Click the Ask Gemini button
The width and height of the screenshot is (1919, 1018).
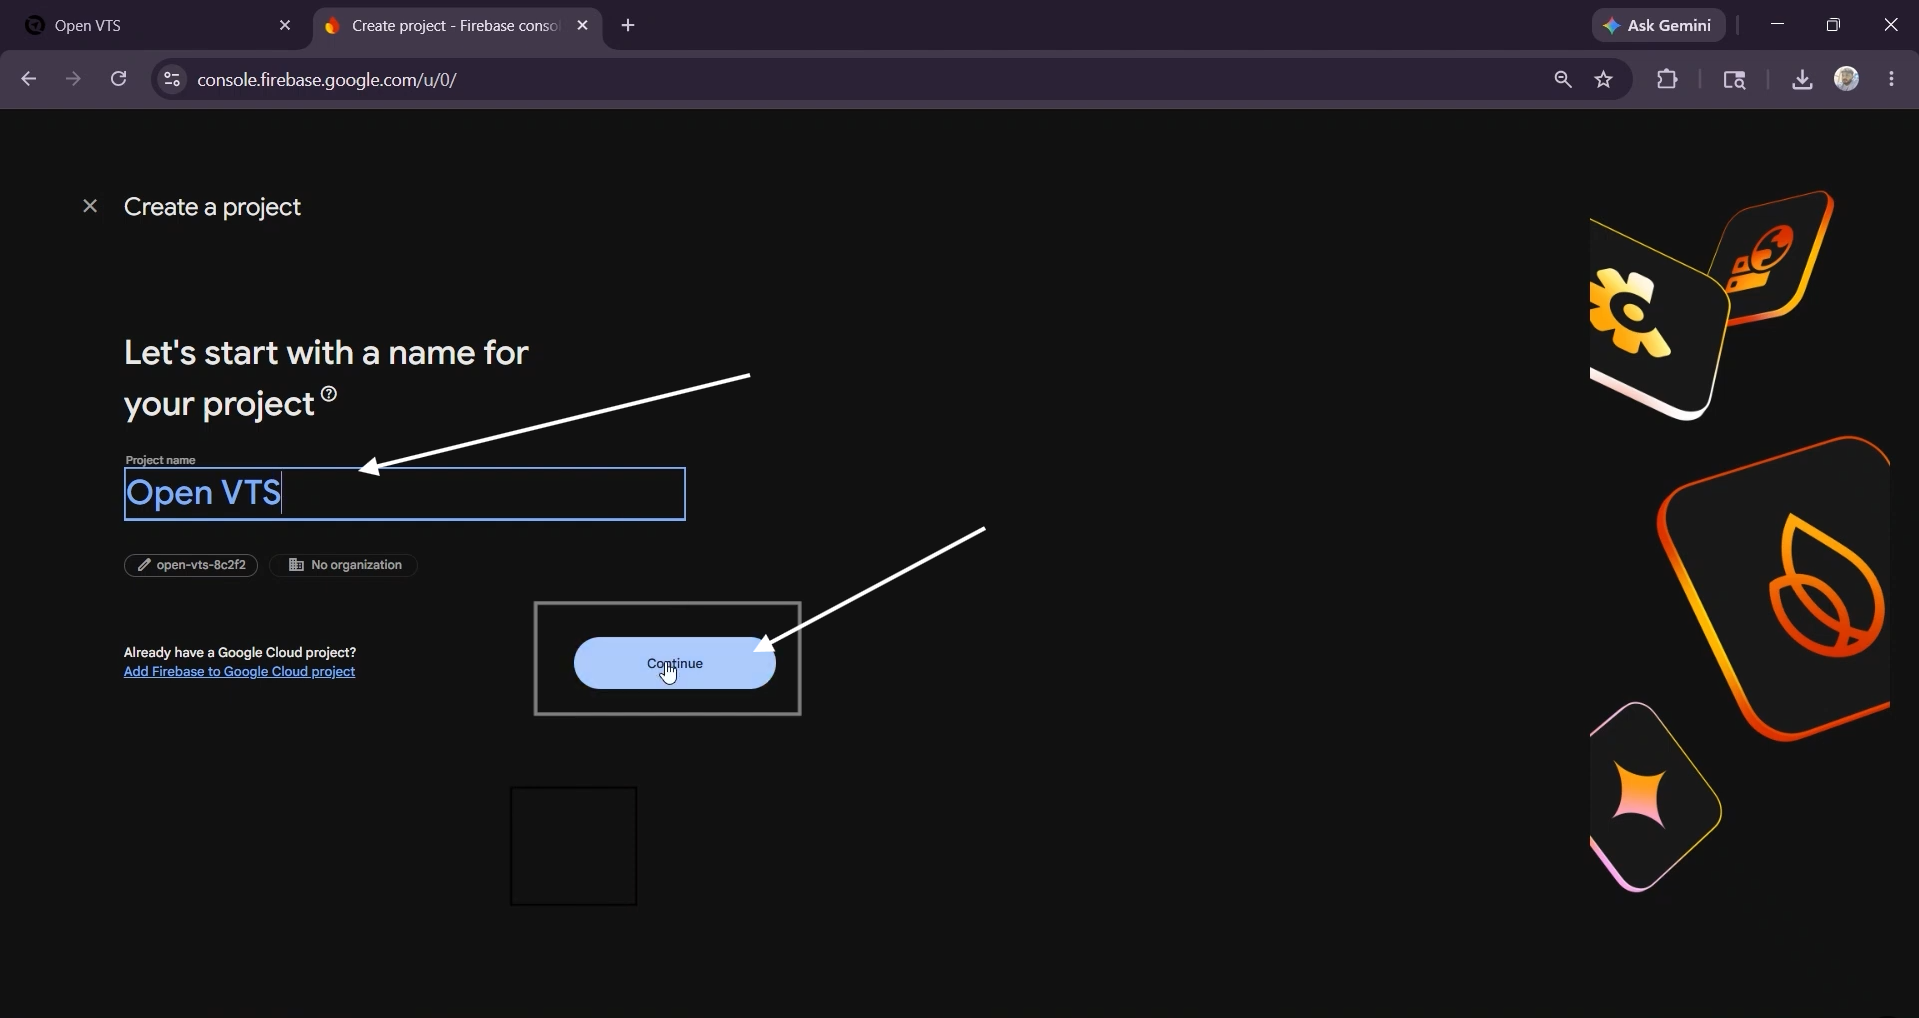point(1659,26)
